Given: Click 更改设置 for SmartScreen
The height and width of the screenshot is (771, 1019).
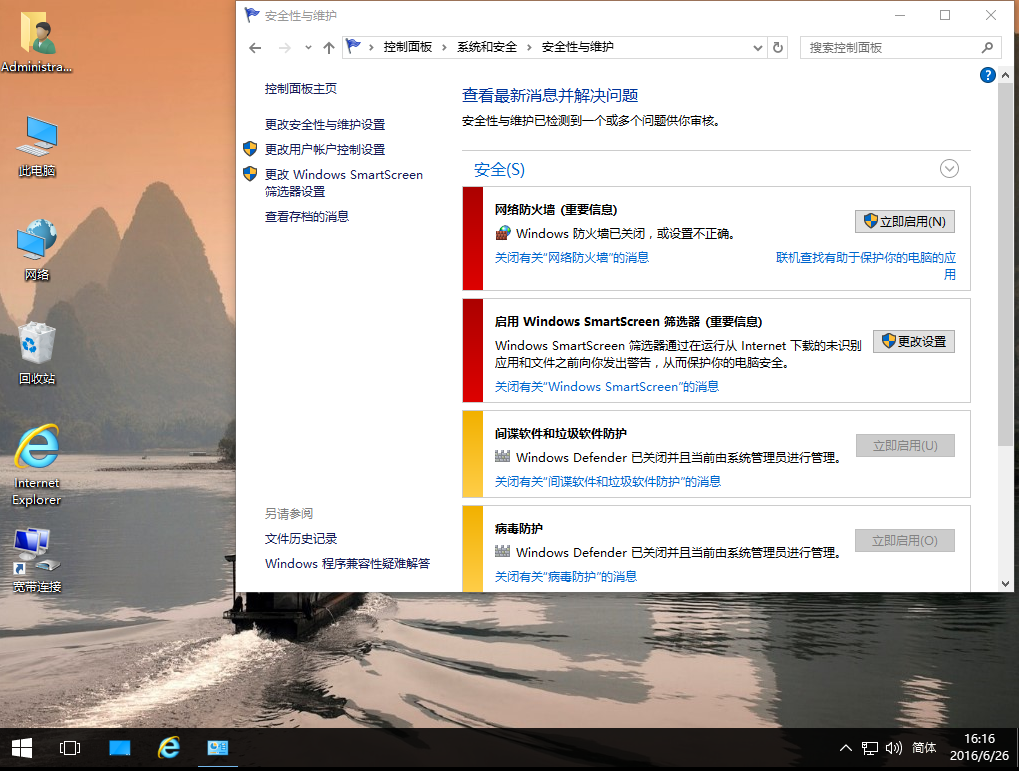Looking at the screenshot, I should [914, 341].
